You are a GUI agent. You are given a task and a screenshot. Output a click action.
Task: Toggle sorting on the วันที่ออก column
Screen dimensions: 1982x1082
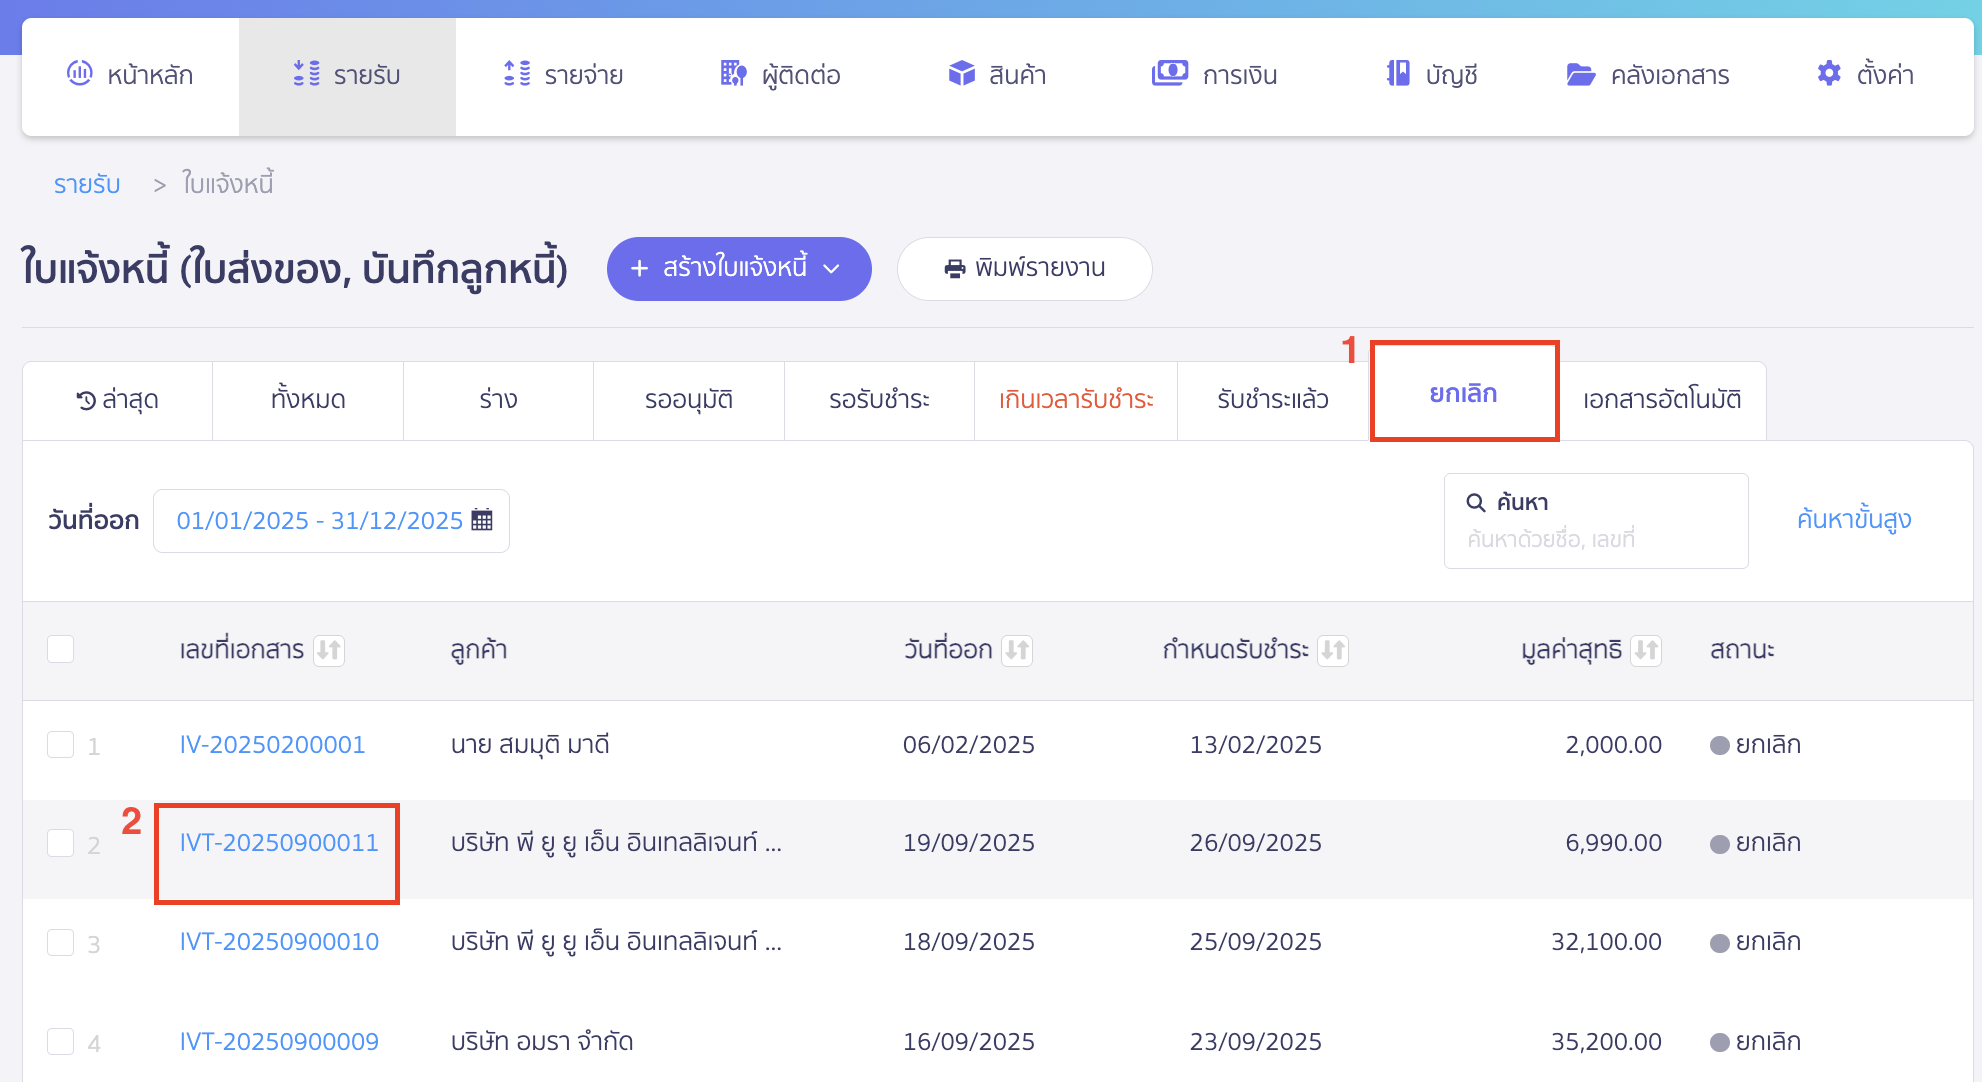(1018, 650)
